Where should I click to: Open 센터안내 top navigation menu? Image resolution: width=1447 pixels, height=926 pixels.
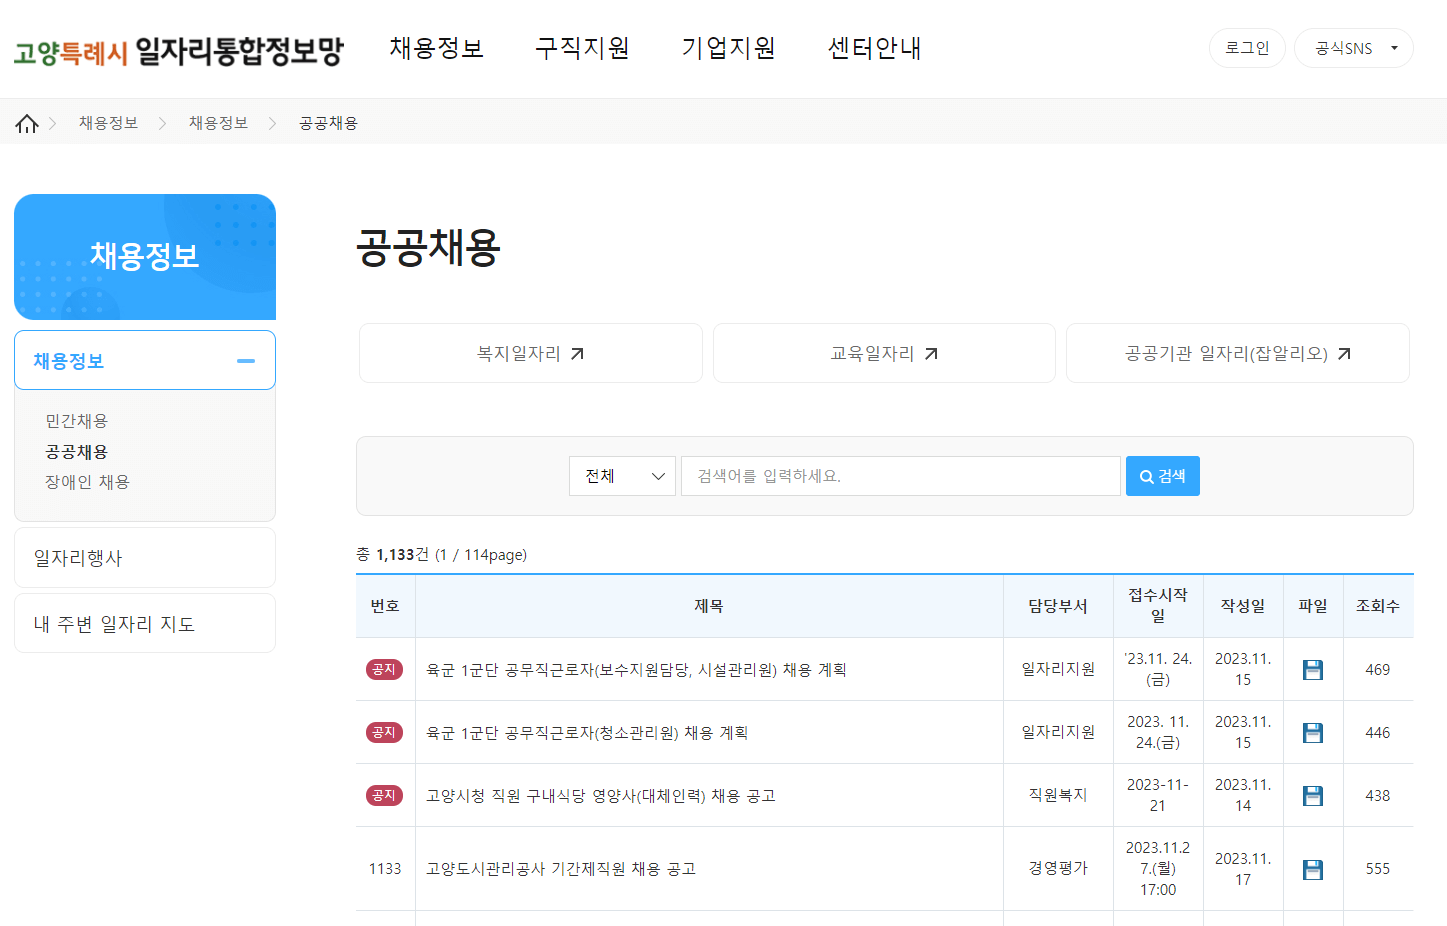[x=874, y=48]
